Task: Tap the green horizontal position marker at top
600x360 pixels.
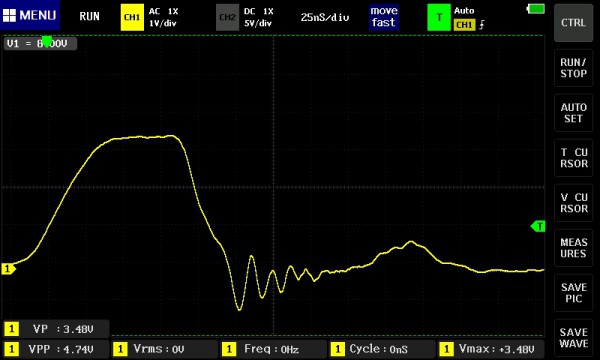Action: (x=47, y=41)
